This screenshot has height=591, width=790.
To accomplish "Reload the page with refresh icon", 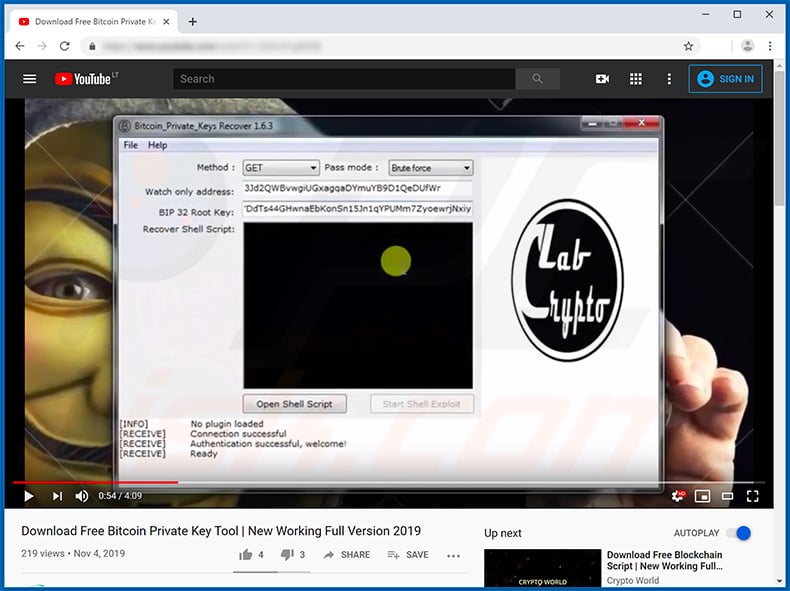I will 64,46.
